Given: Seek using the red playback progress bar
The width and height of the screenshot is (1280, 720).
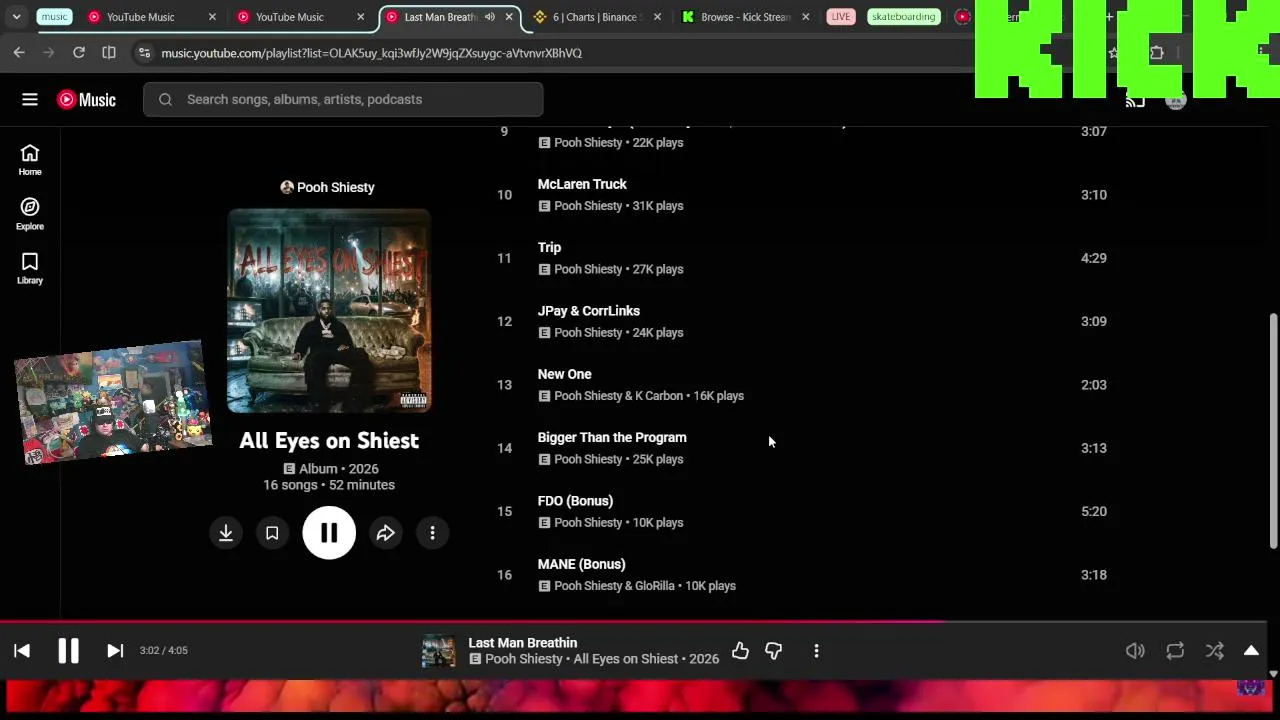Looking at the screenshot, I should point(633,622).
